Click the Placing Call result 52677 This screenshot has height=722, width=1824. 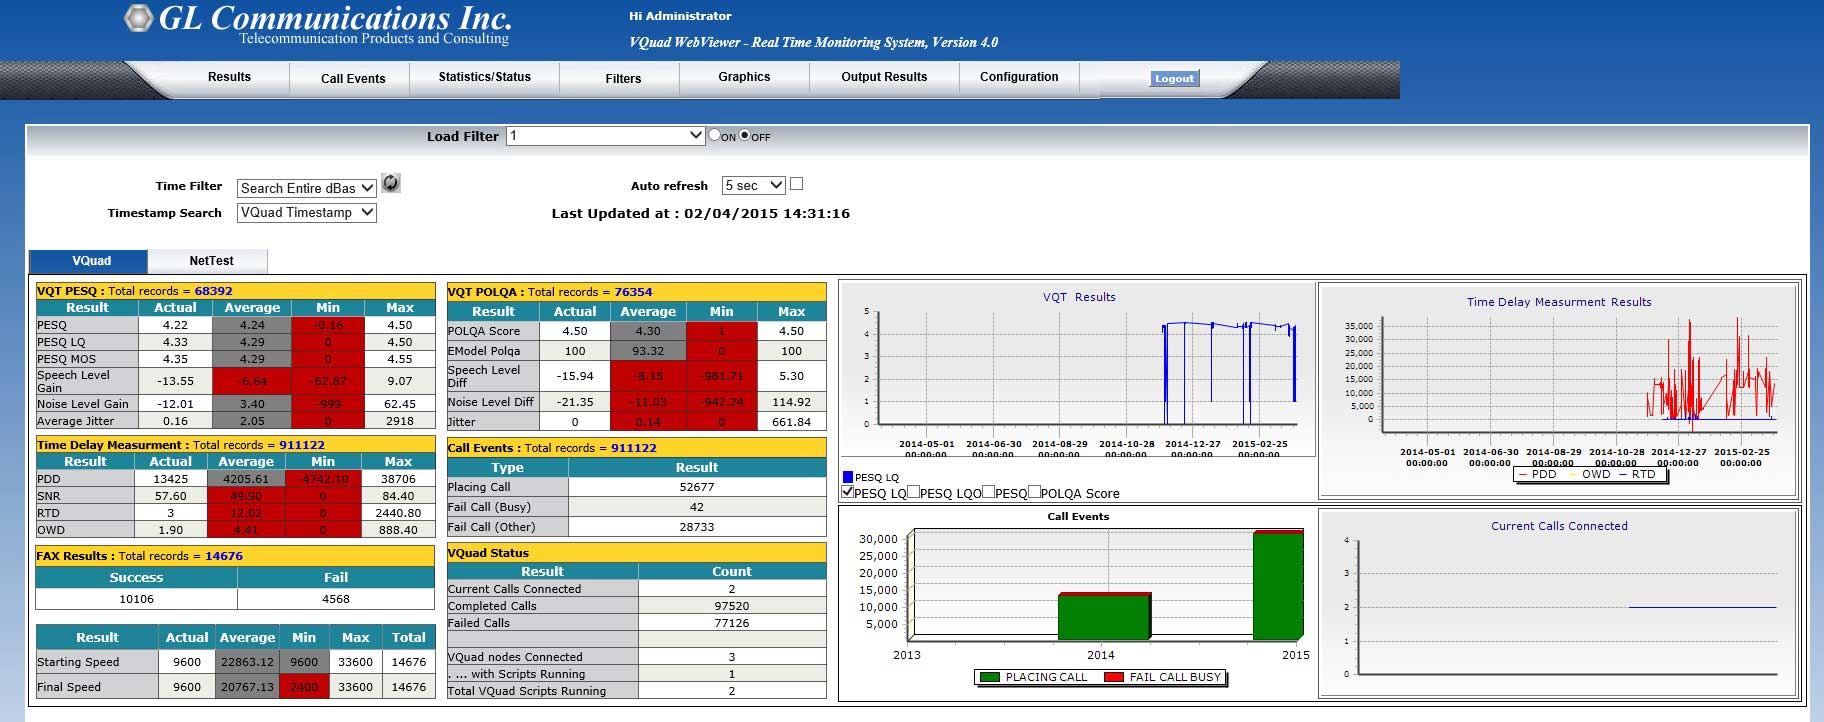coord(697,487)
